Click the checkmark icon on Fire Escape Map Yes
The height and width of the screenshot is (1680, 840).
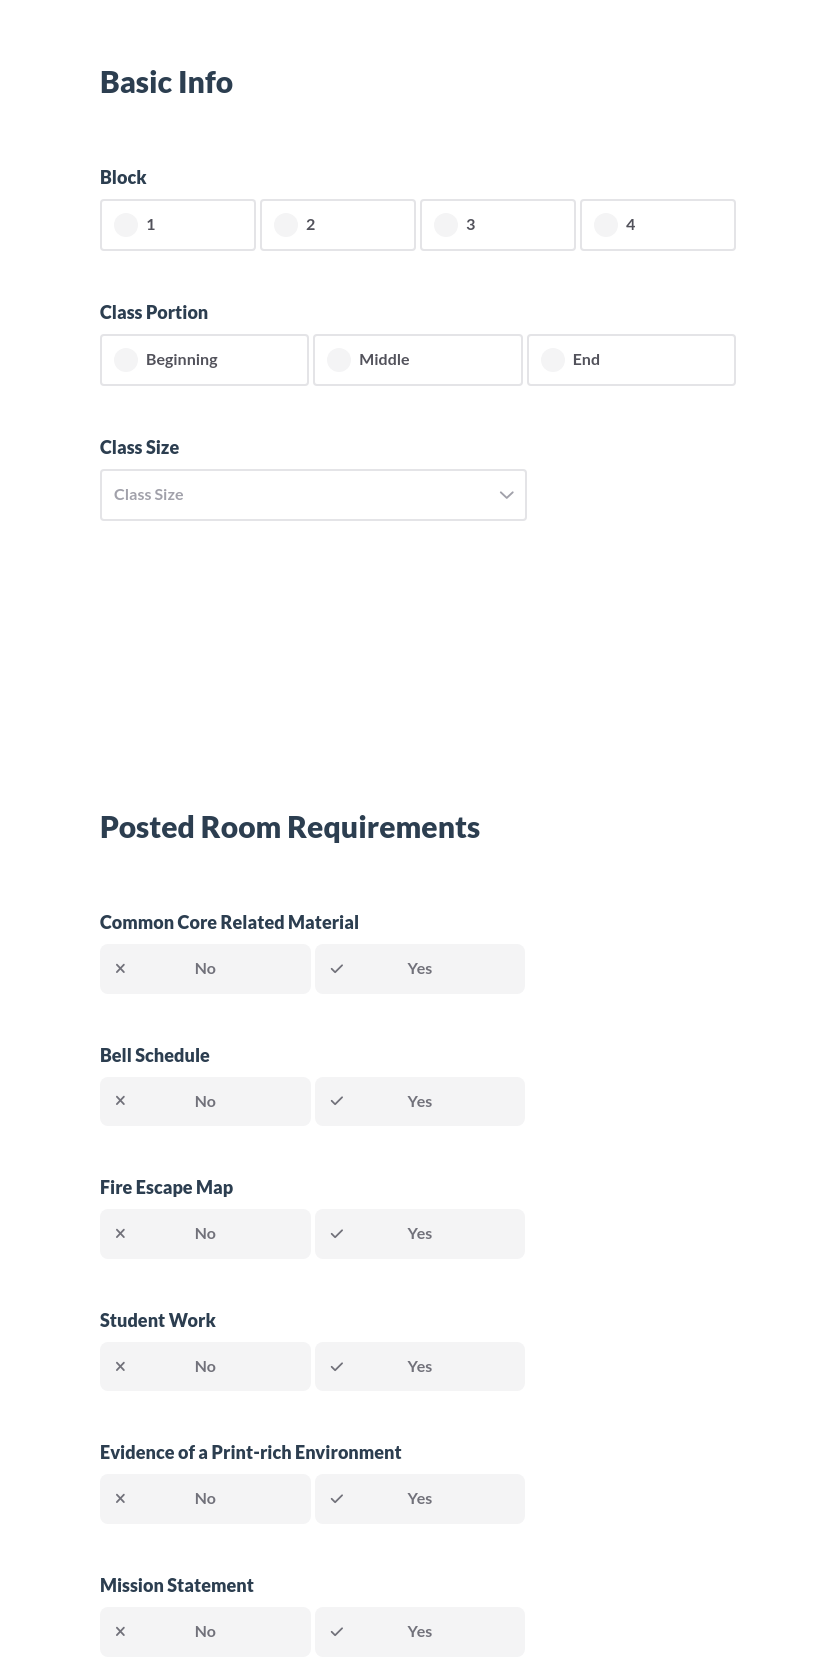click(x=336, y=1233)
